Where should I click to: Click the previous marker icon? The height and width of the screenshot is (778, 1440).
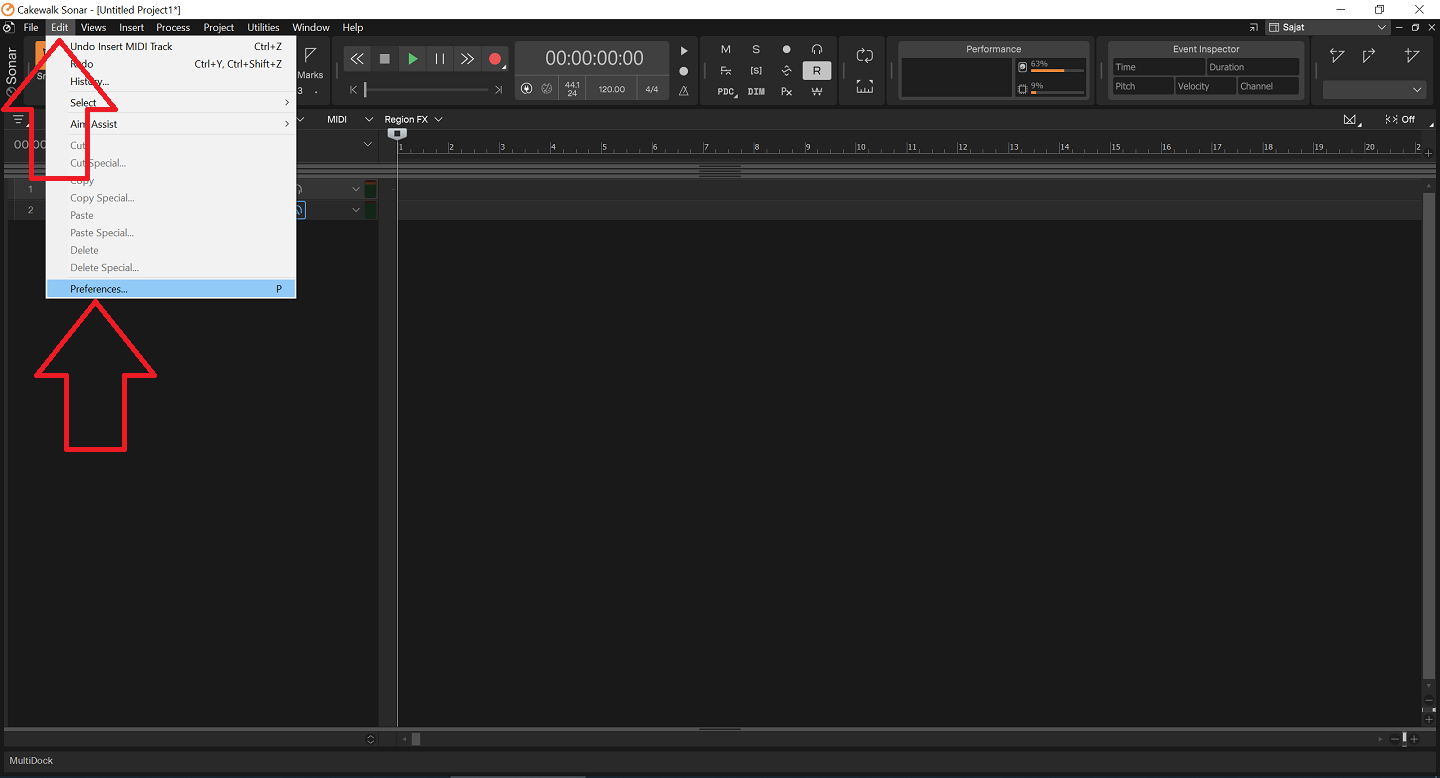[1337, 56]
